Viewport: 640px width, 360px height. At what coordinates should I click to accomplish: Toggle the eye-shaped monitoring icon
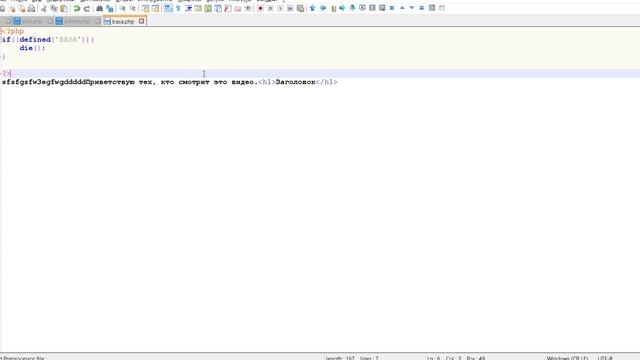click(248, 8)
